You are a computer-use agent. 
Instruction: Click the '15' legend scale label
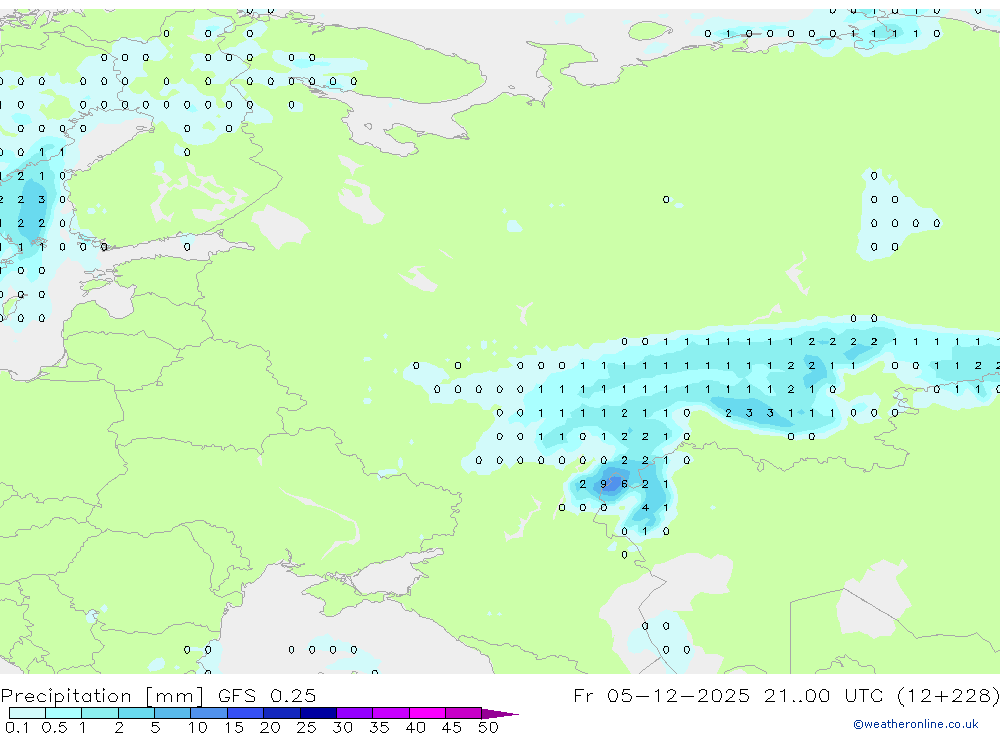click(234, 727)
